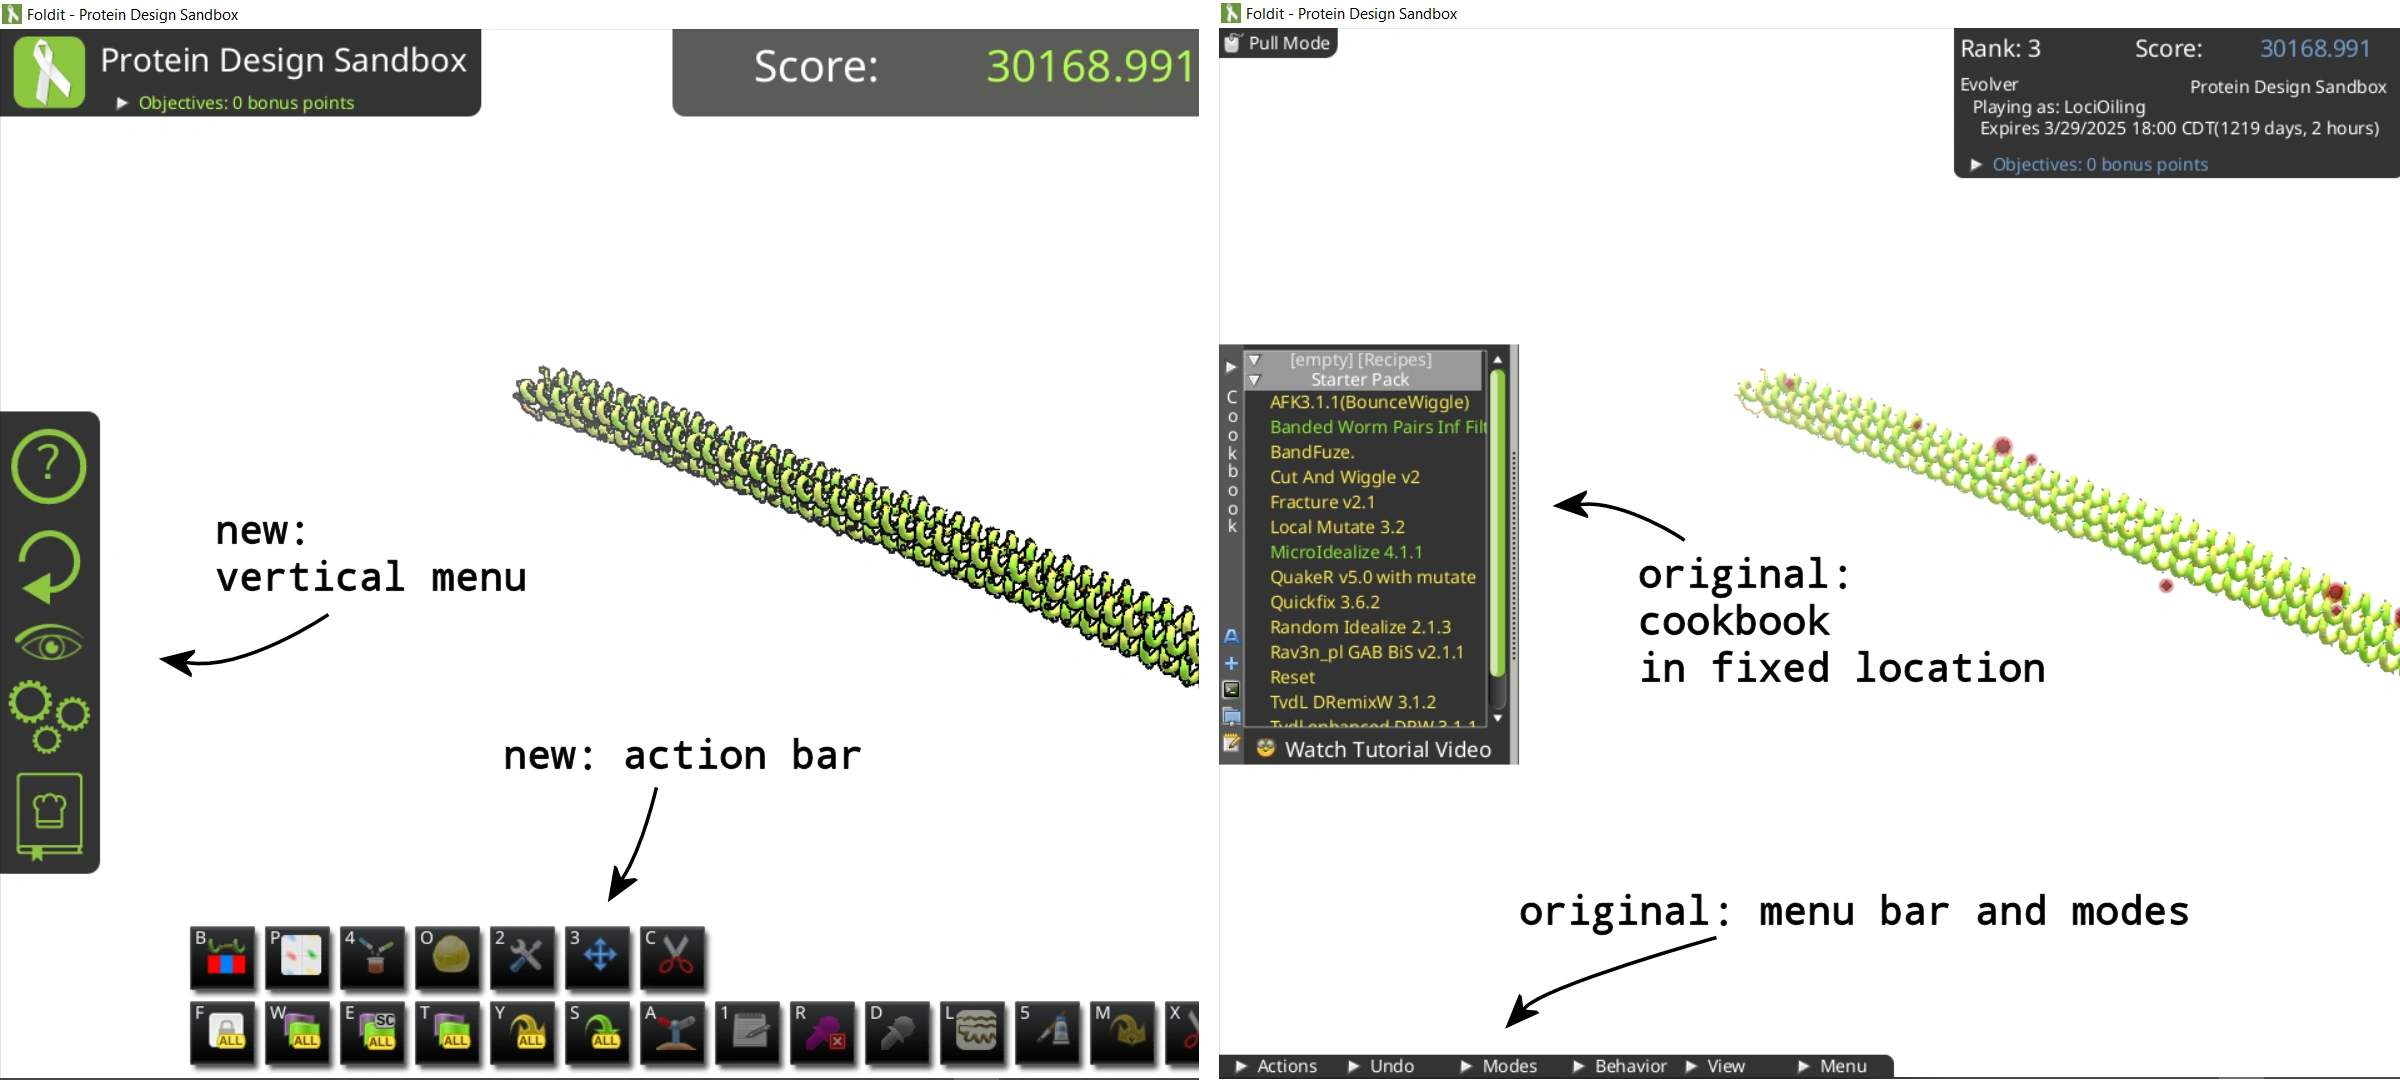Image resolution: width=2400 pixels, height=1080 pixels.
Task: Run the Quickfix 3.6.2 recipe
Action: click(x=1324, y=602)
